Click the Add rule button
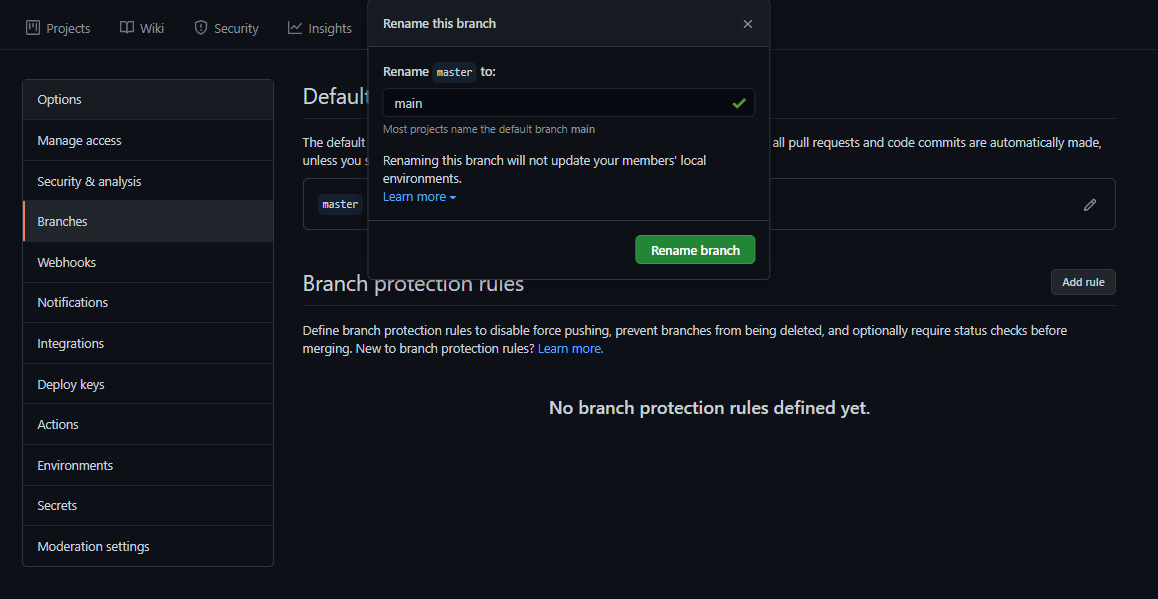Image resolution: width=1158 pixels, height=599 pixels. (x=1083, y=281)
